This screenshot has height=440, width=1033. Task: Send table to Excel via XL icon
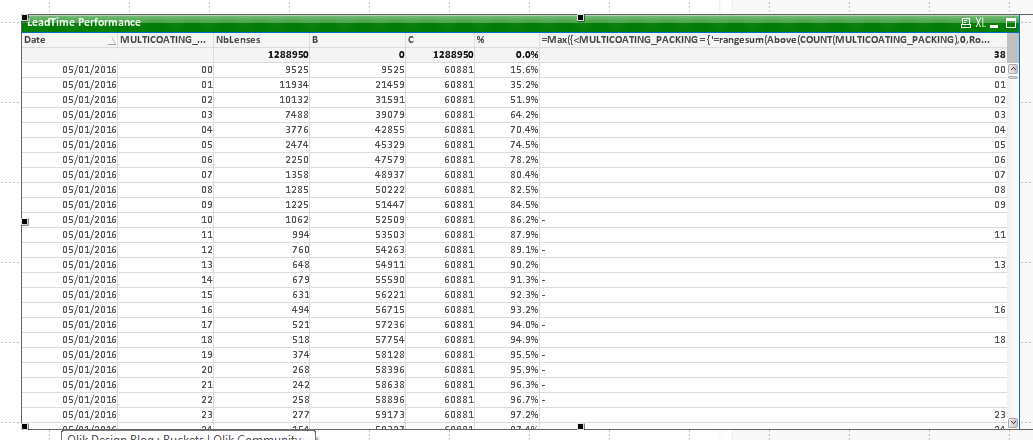(x=980, y=23)
